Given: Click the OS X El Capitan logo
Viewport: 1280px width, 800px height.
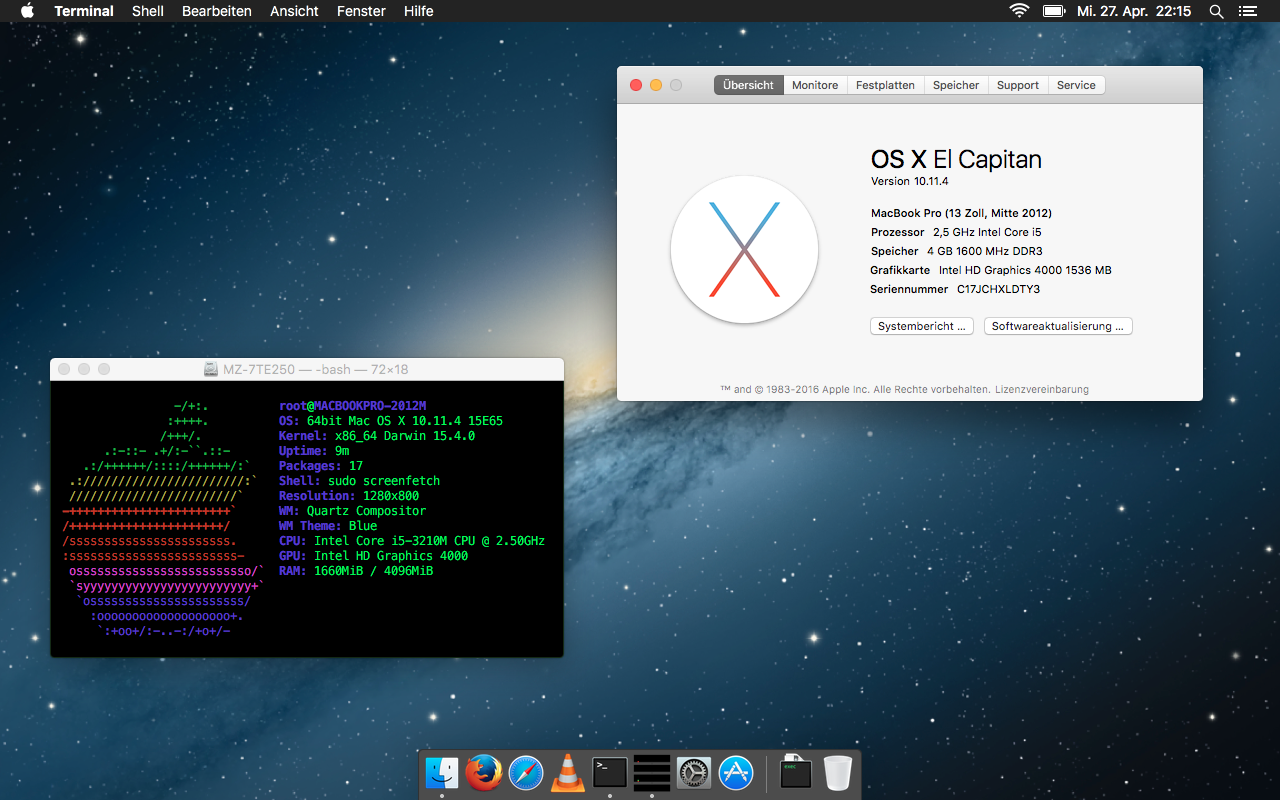Looking at the screenshot, I should pos(744,249).
